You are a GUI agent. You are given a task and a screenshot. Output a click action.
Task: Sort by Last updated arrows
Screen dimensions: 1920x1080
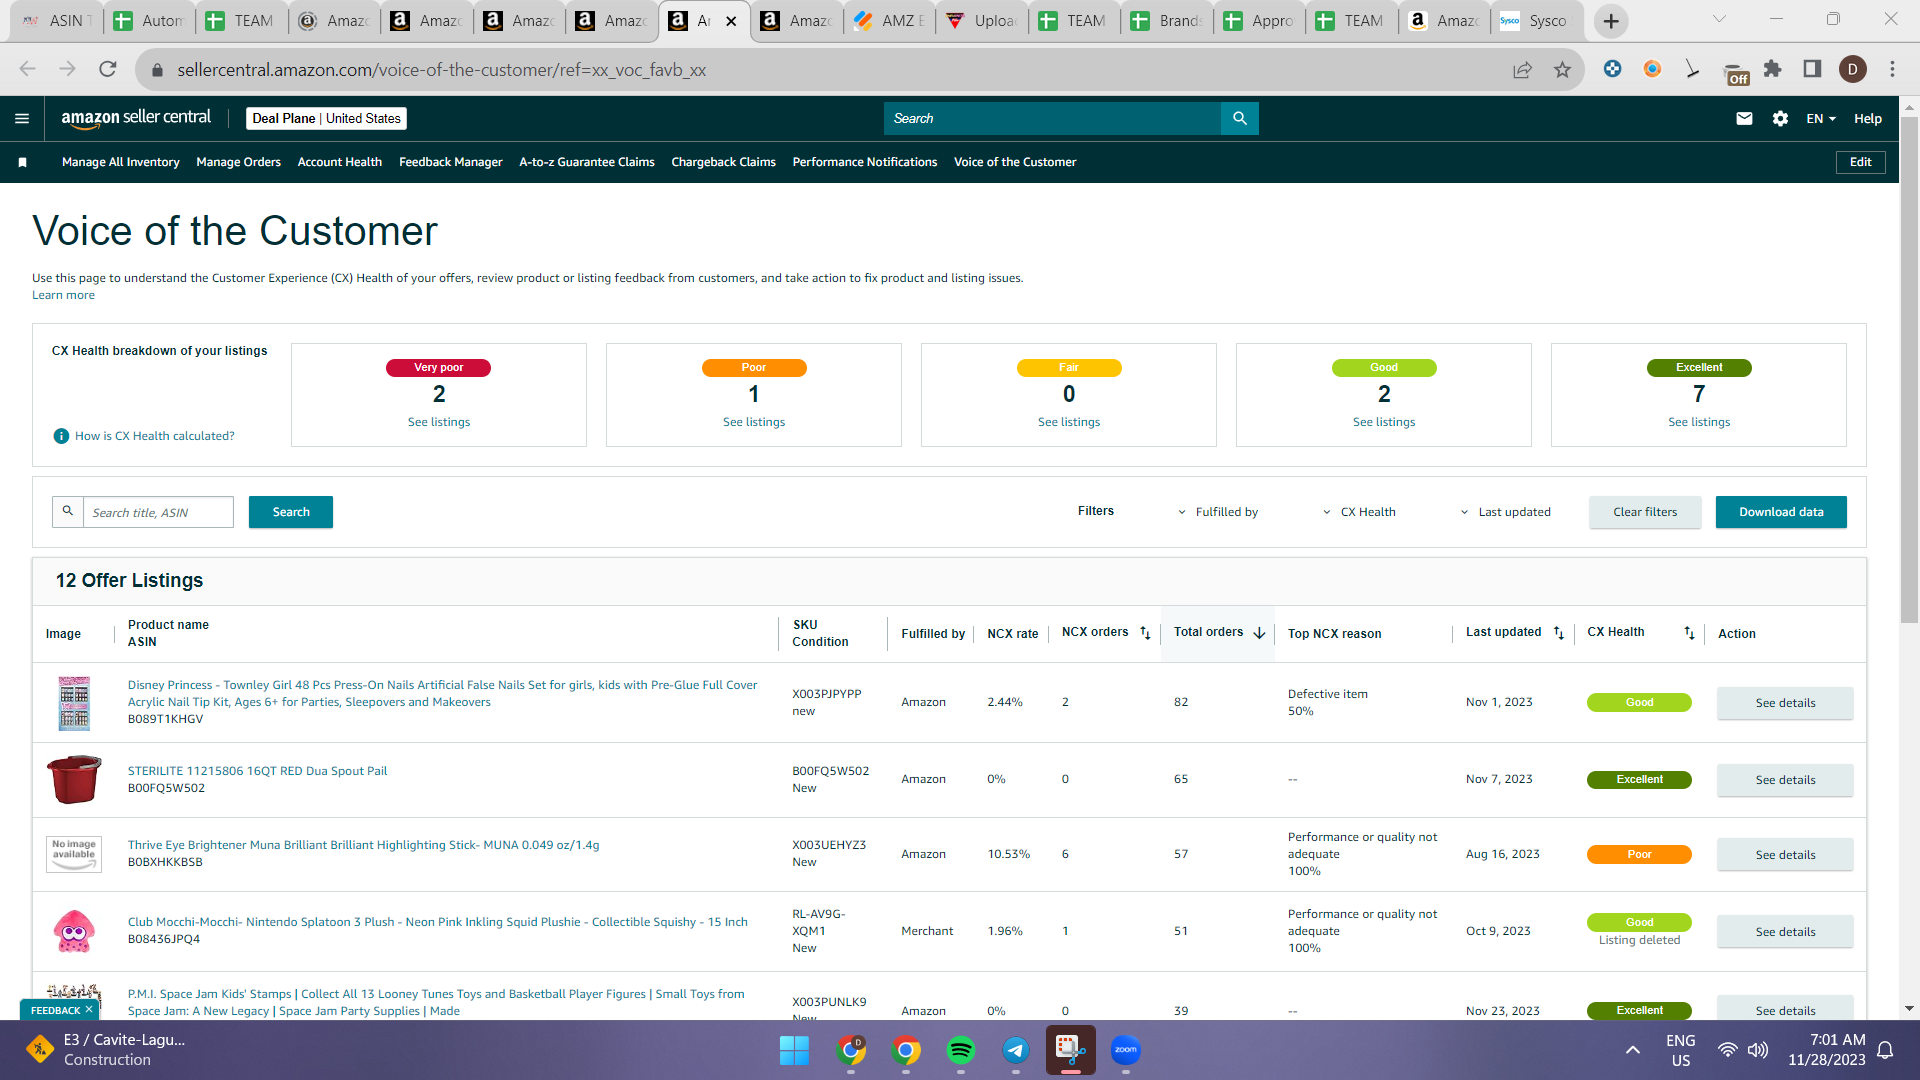tap(1558, 633)
